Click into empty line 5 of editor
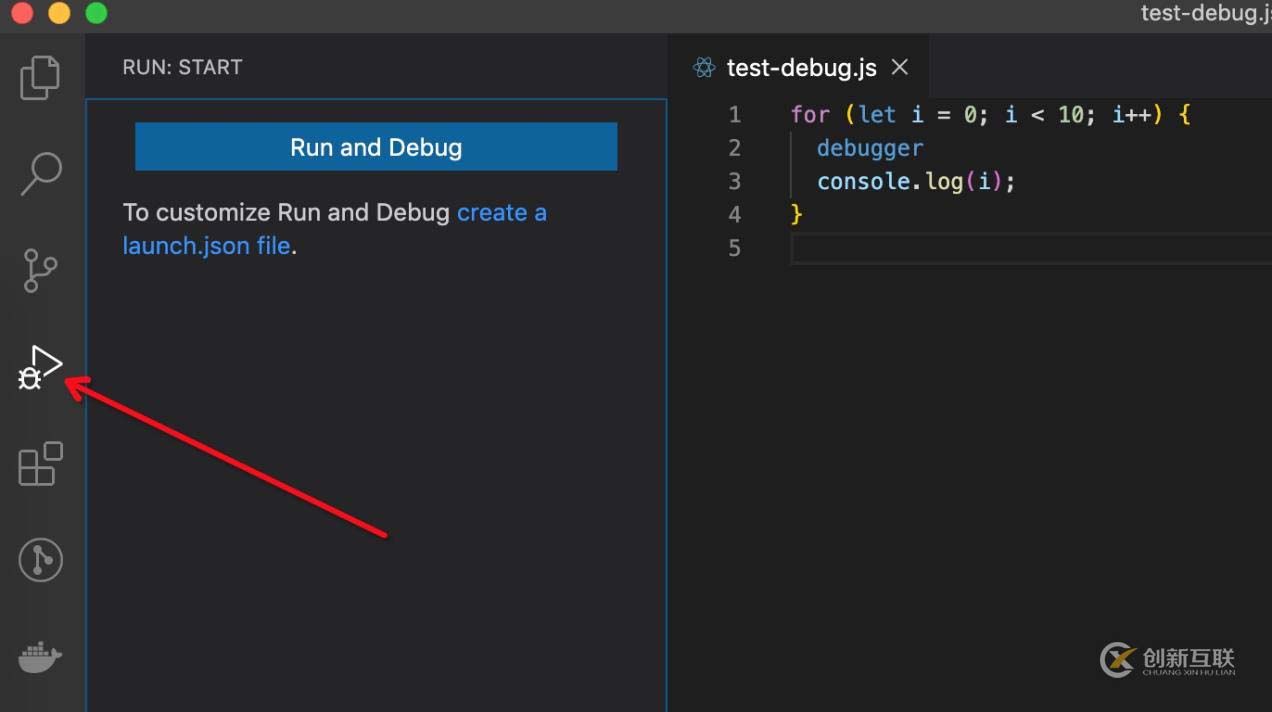Screen dimensions: 1272x712 click(x=1000, y=248)
